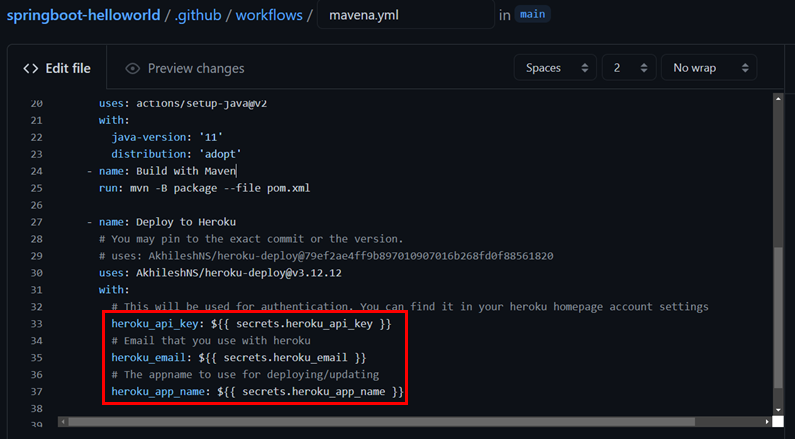795x439 pixels.
Task: Click comment 'Email that you use with heroku'
Action: pos(211,341)
